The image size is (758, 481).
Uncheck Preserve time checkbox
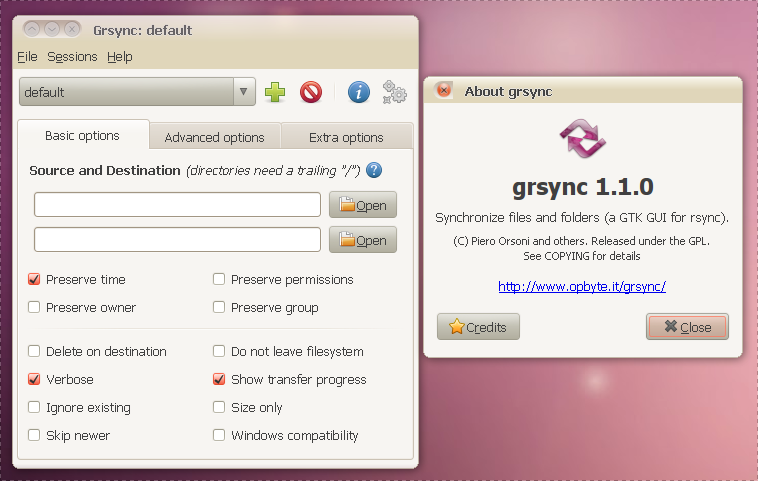34,279
